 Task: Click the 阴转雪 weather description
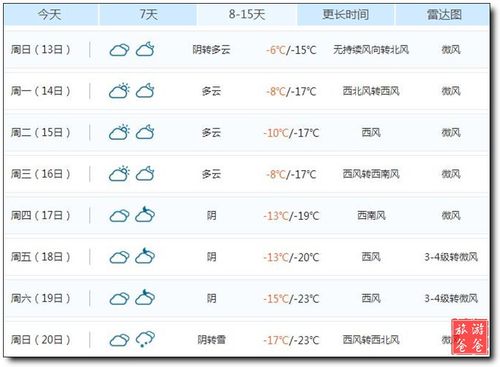pos(211,340)
